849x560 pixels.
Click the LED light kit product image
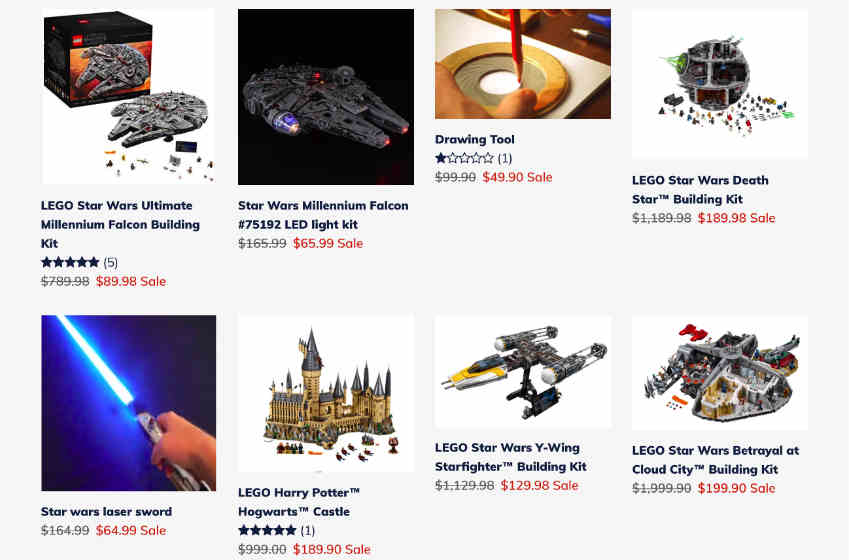coord(326,96)
